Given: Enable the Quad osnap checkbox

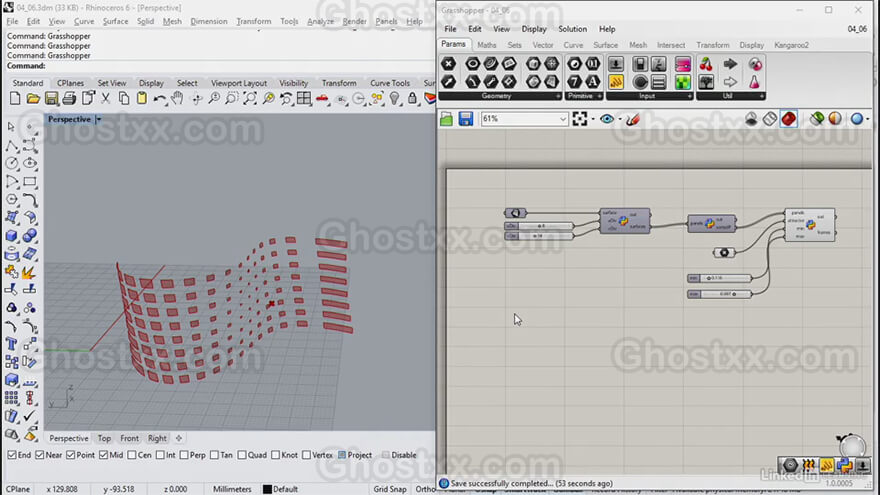Looking at the screenshot, I should click(242, 455).
